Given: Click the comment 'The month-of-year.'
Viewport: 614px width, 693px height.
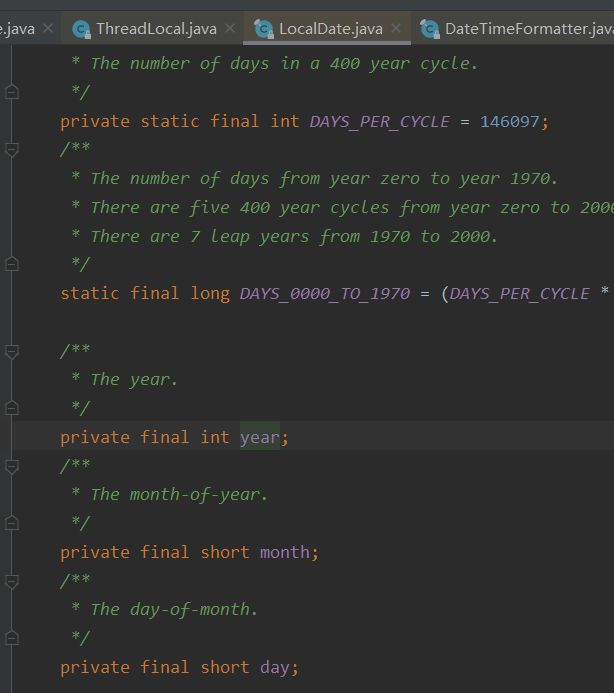Looking at the screenshot, I should coord(179,495).
